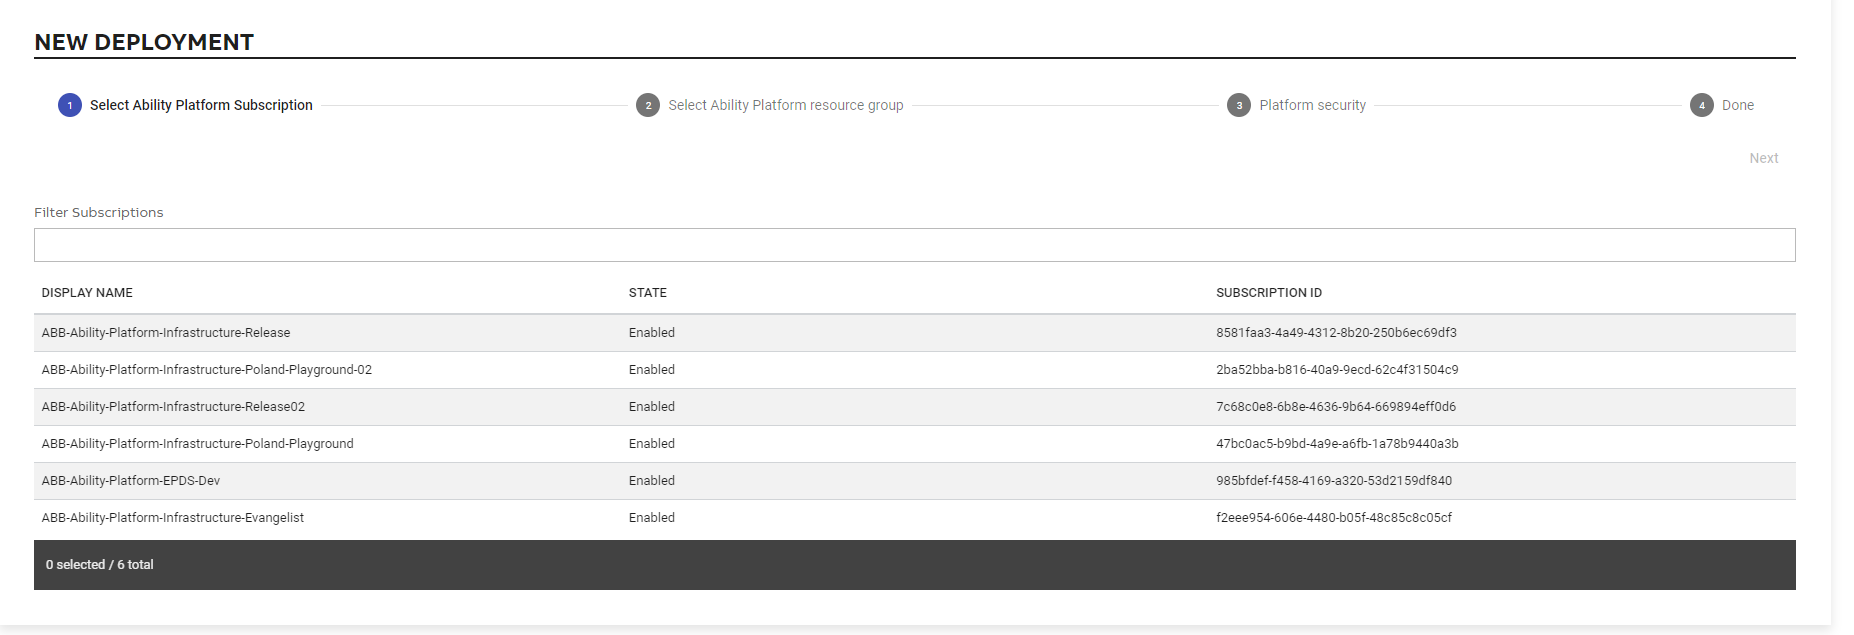Open 'Select Ability Platform resource group' step
Image resolution: width=1854 pixels, height=635 pixels.
click(x=786, y=105)
